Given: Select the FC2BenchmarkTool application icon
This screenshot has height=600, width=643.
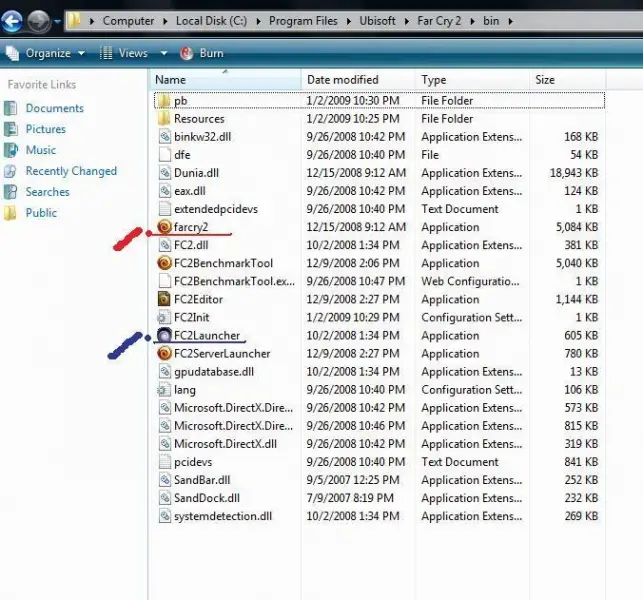Looking at the screenshot, I should click(164, 263).
